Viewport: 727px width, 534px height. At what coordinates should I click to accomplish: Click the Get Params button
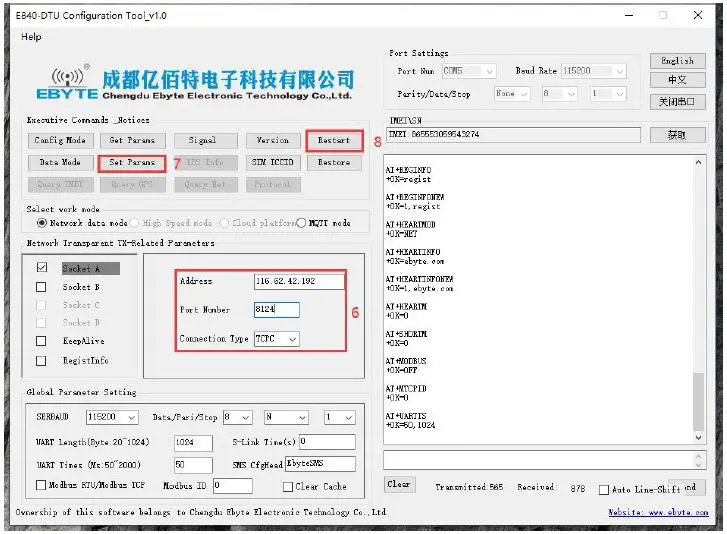(132, 140)
